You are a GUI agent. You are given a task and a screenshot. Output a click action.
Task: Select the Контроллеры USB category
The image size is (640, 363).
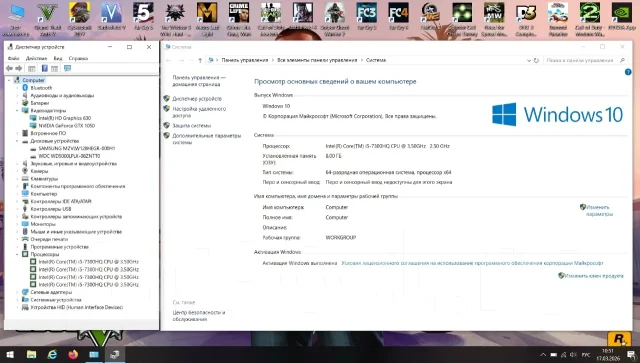pyautogui.click(x=51, y=209)
